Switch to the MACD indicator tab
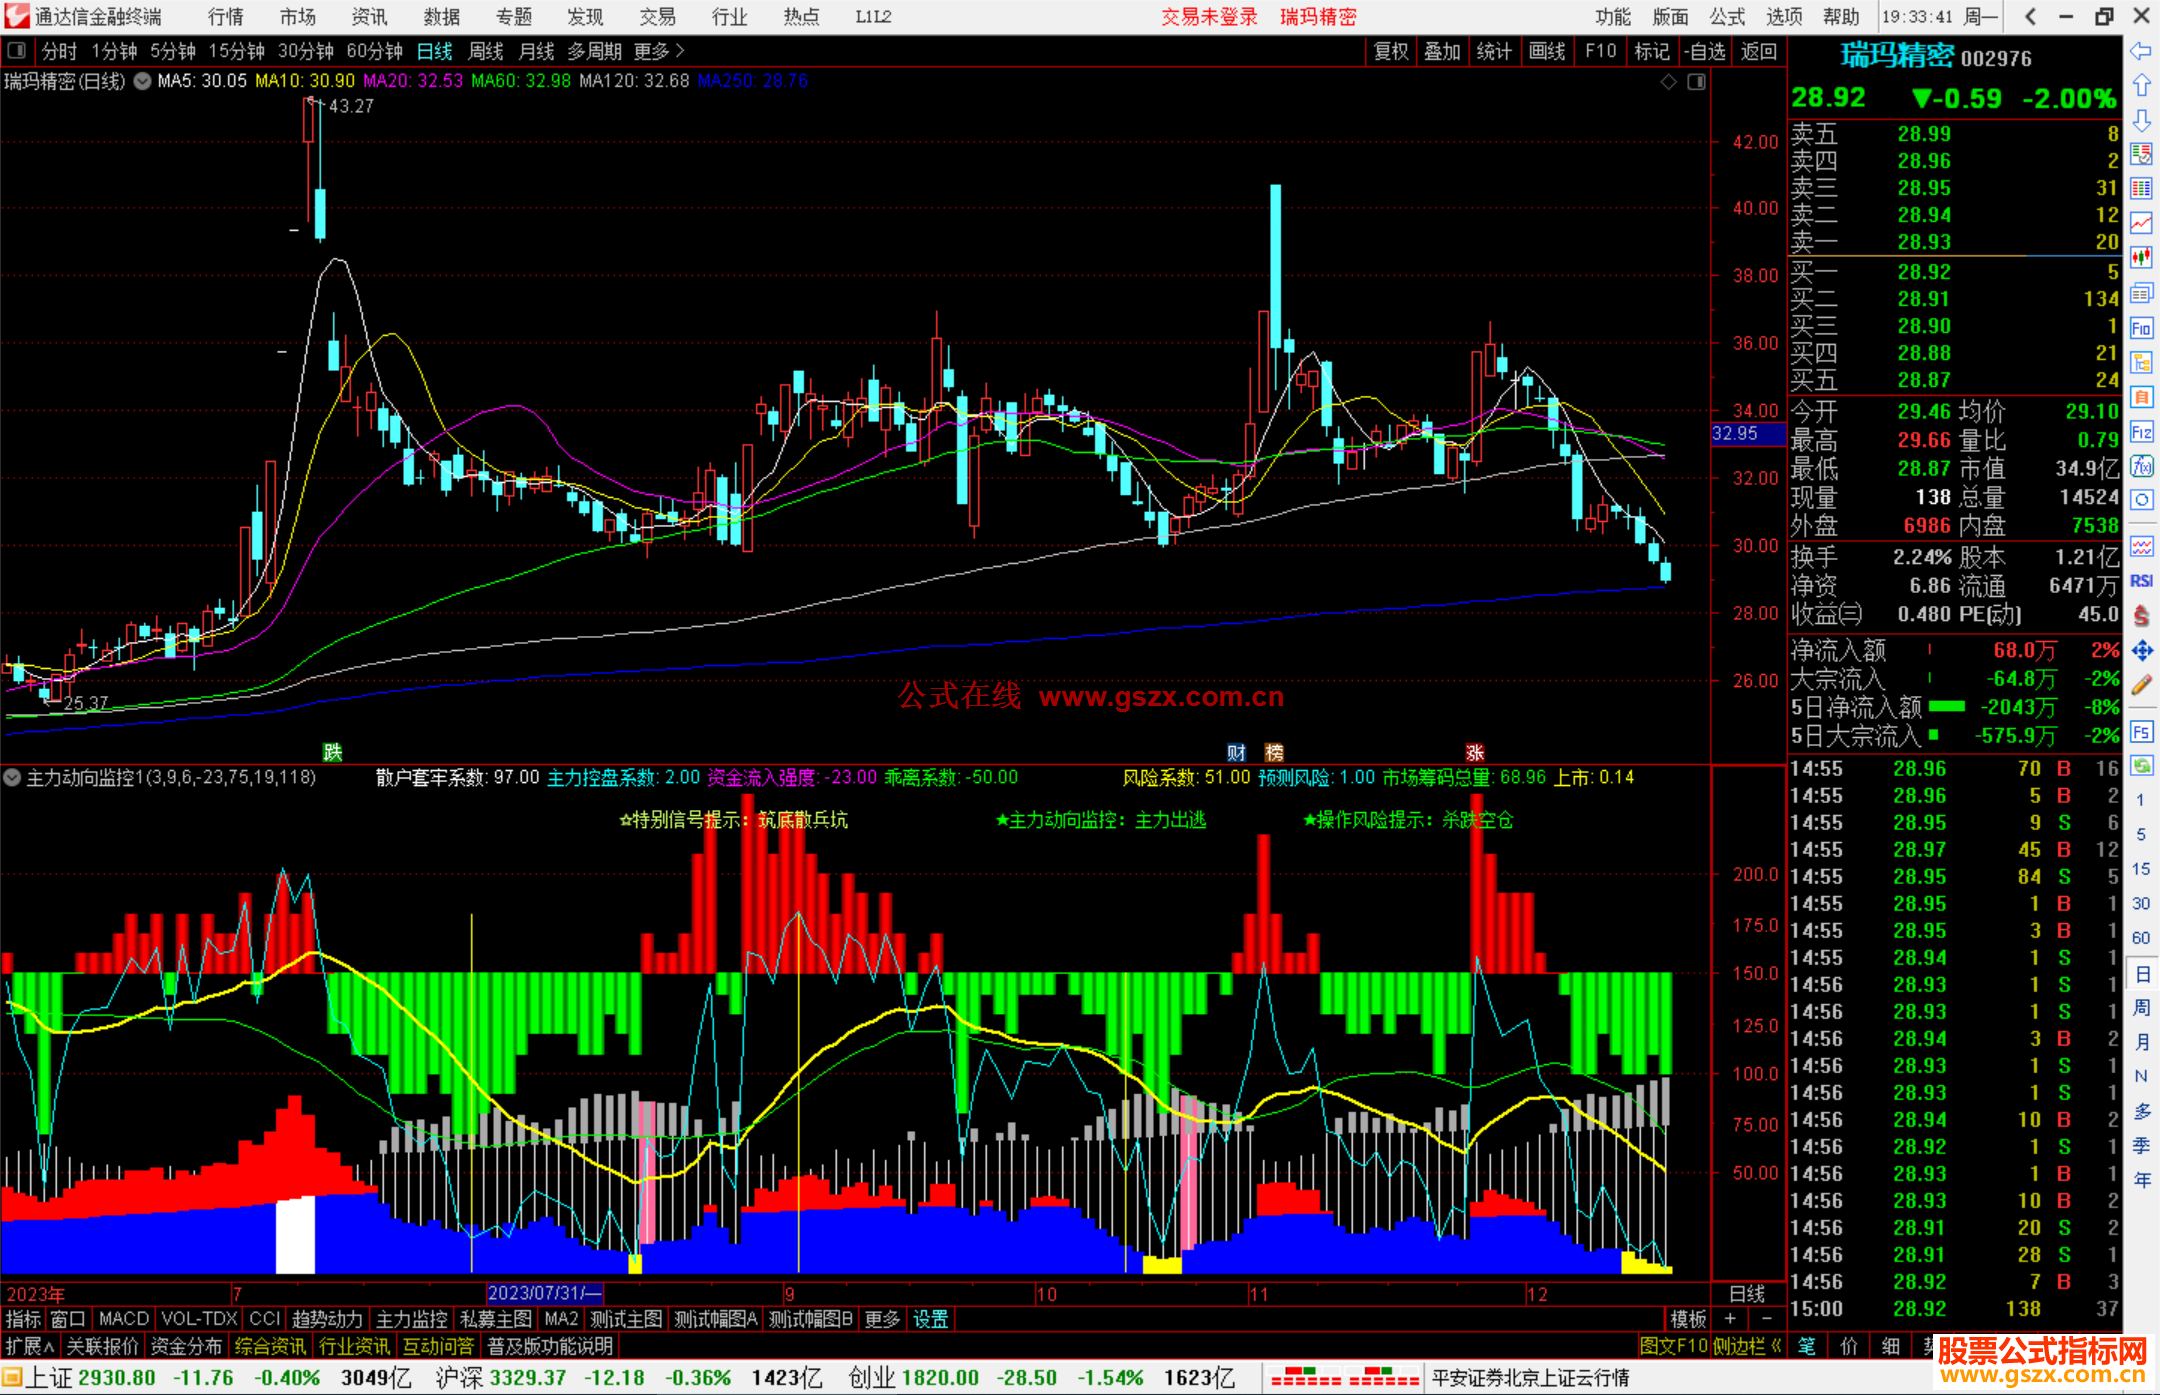 pos(124,1319)
